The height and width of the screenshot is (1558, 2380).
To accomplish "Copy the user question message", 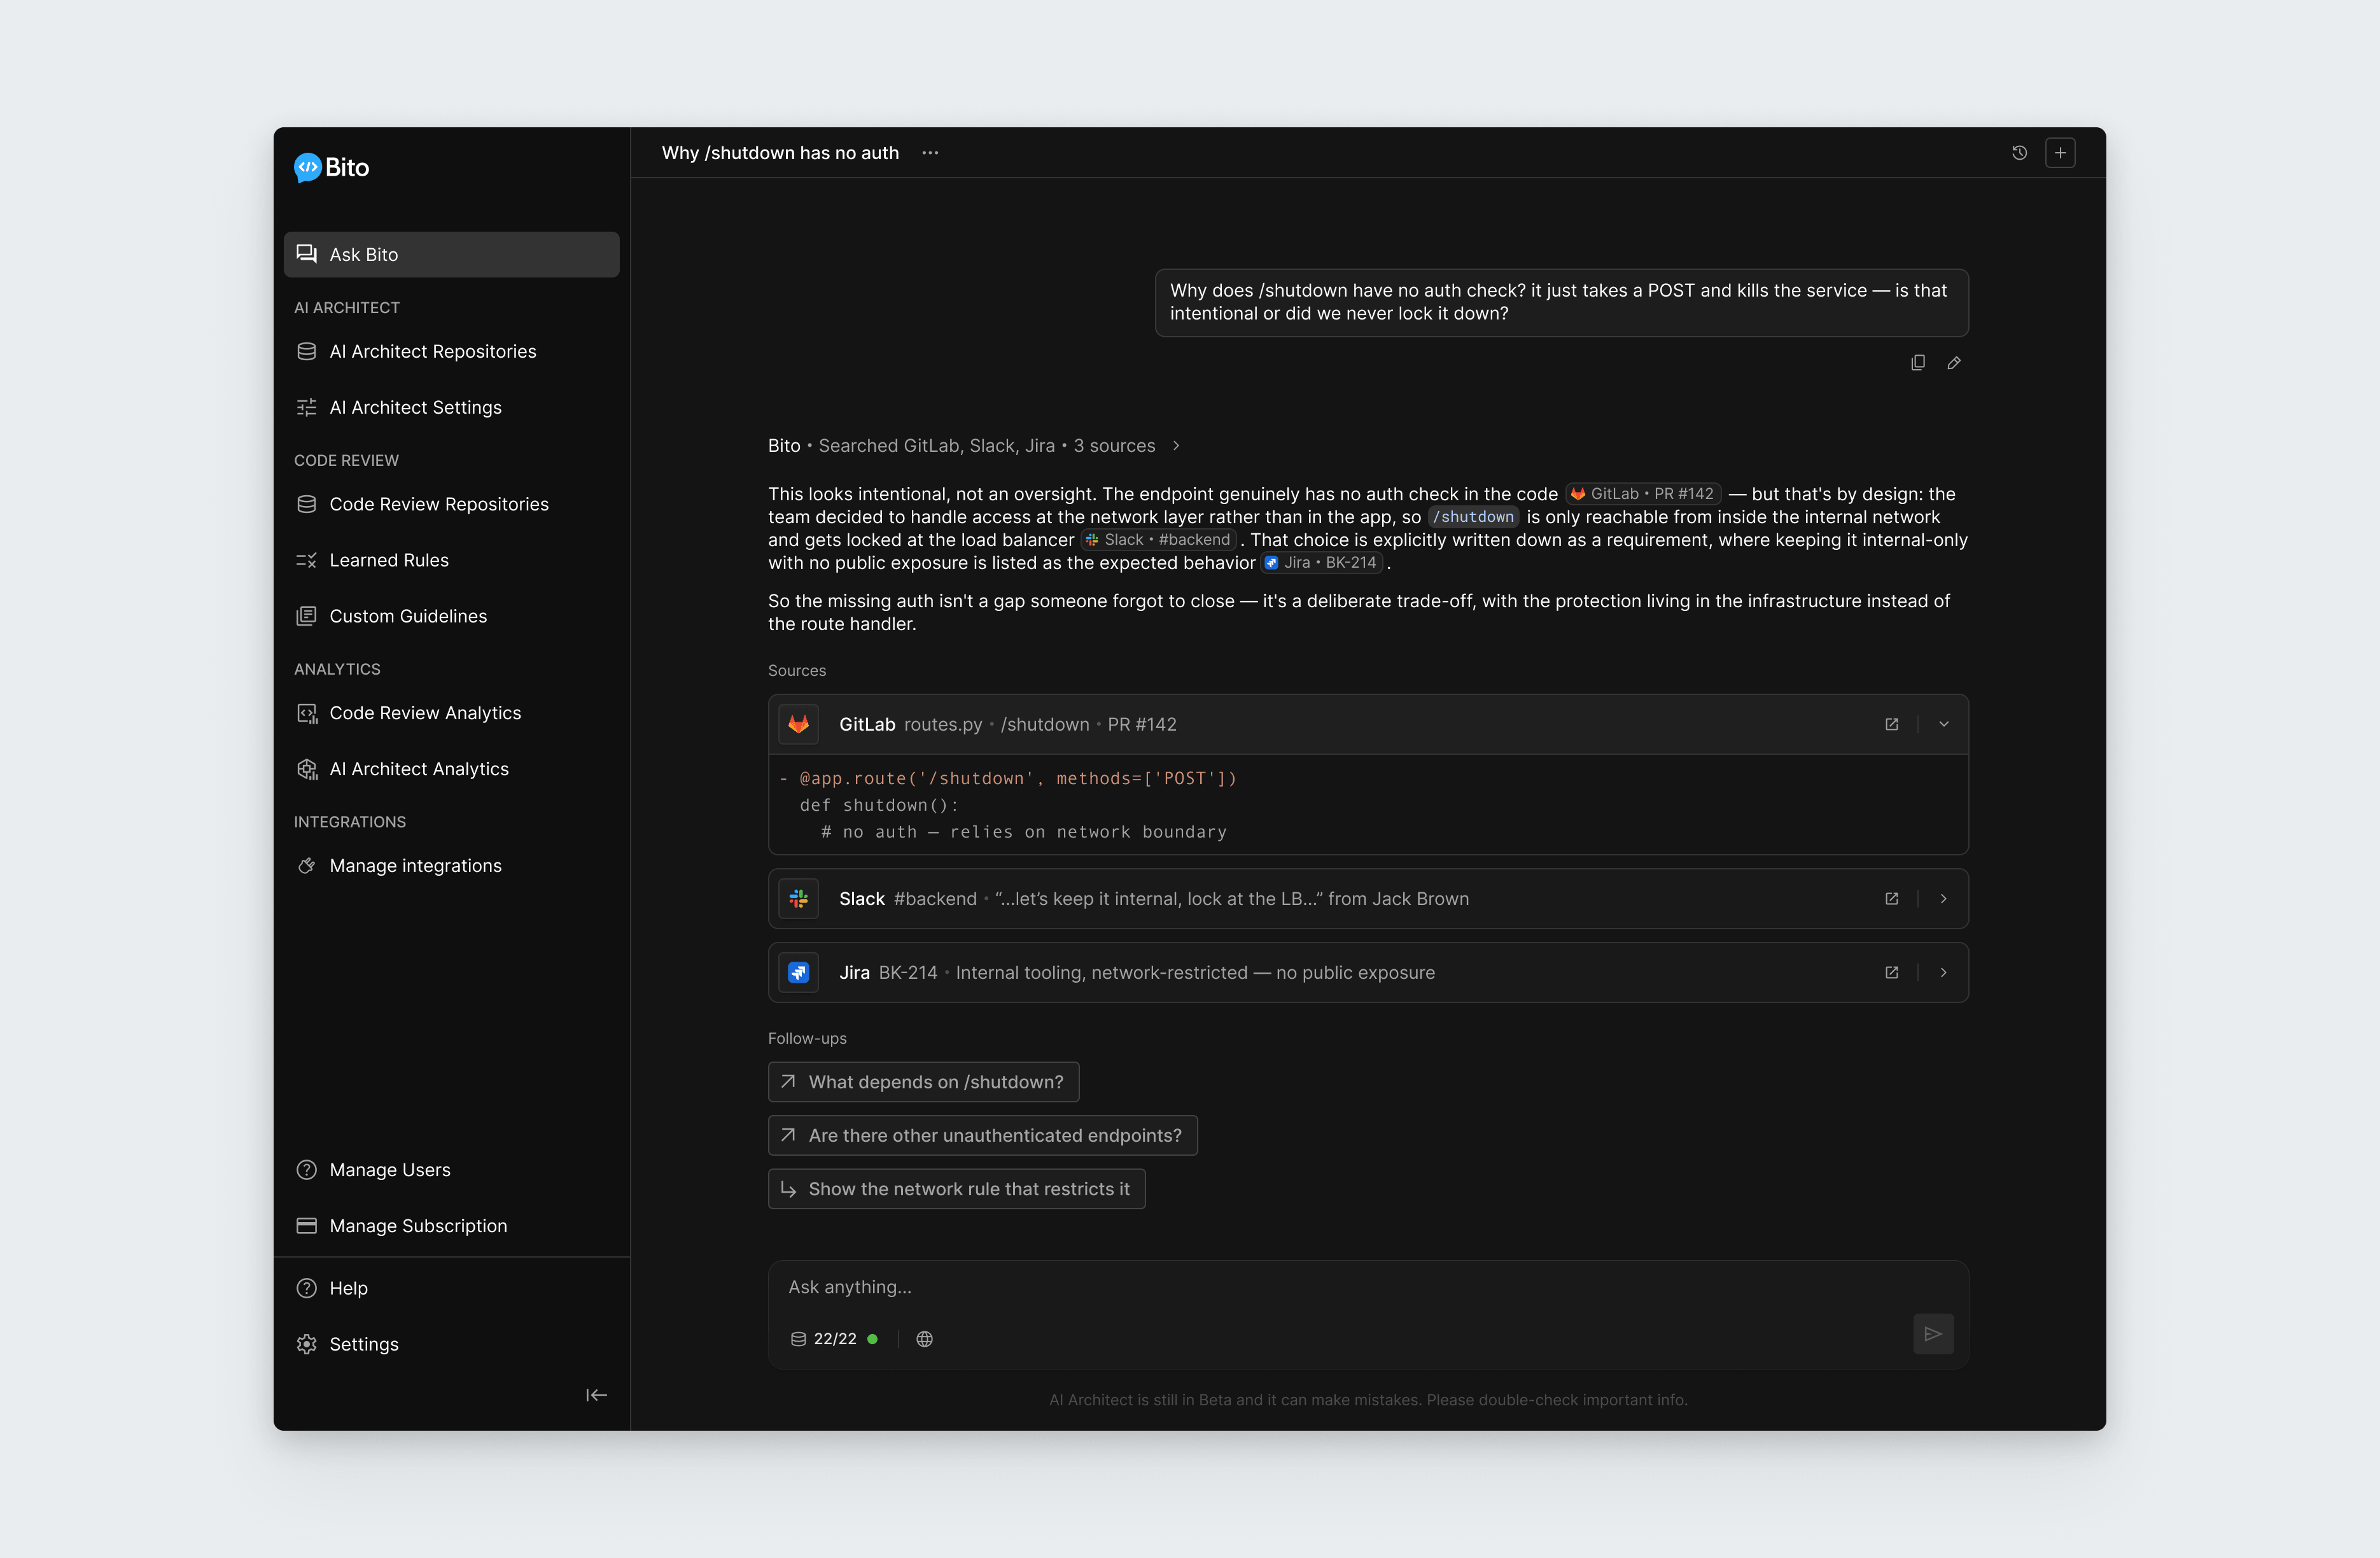I will 1917,363.
